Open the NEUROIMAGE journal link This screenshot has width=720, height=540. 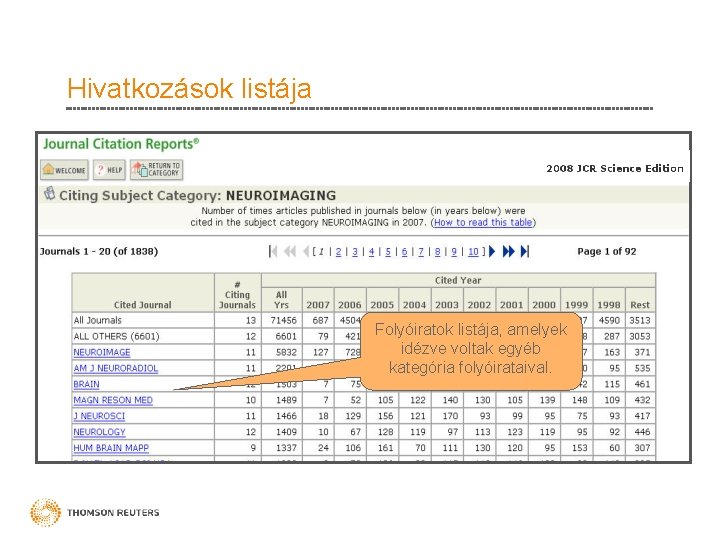tap(102, 353)
